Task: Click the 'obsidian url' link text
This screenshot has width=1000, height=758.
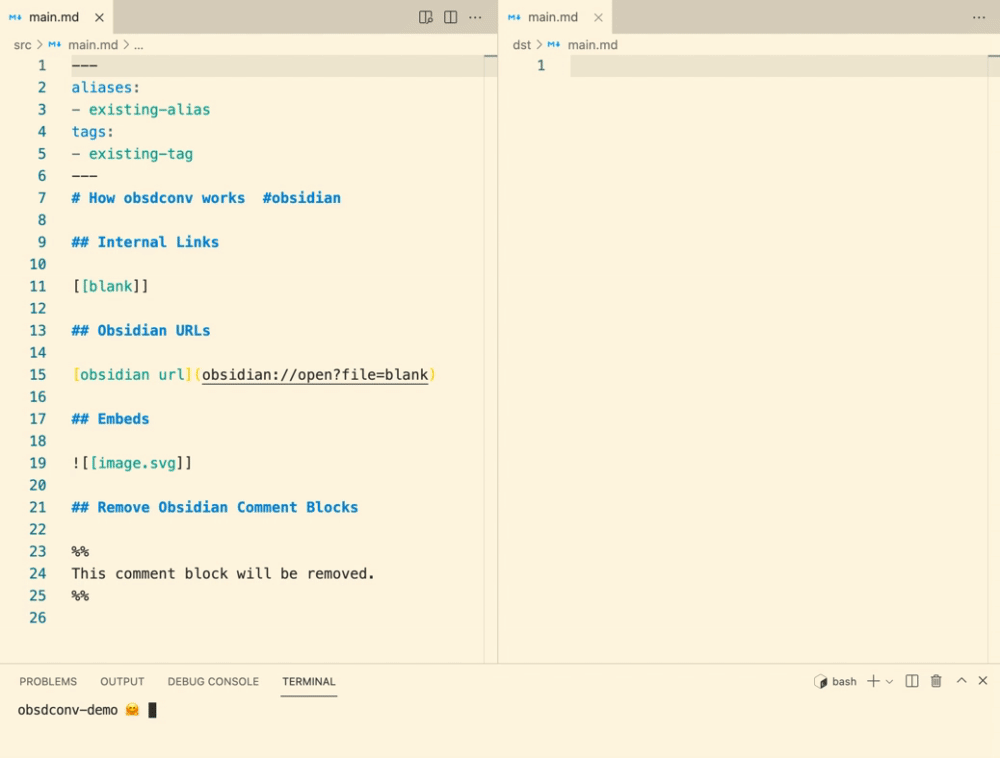Action: (x=132, y=374)
